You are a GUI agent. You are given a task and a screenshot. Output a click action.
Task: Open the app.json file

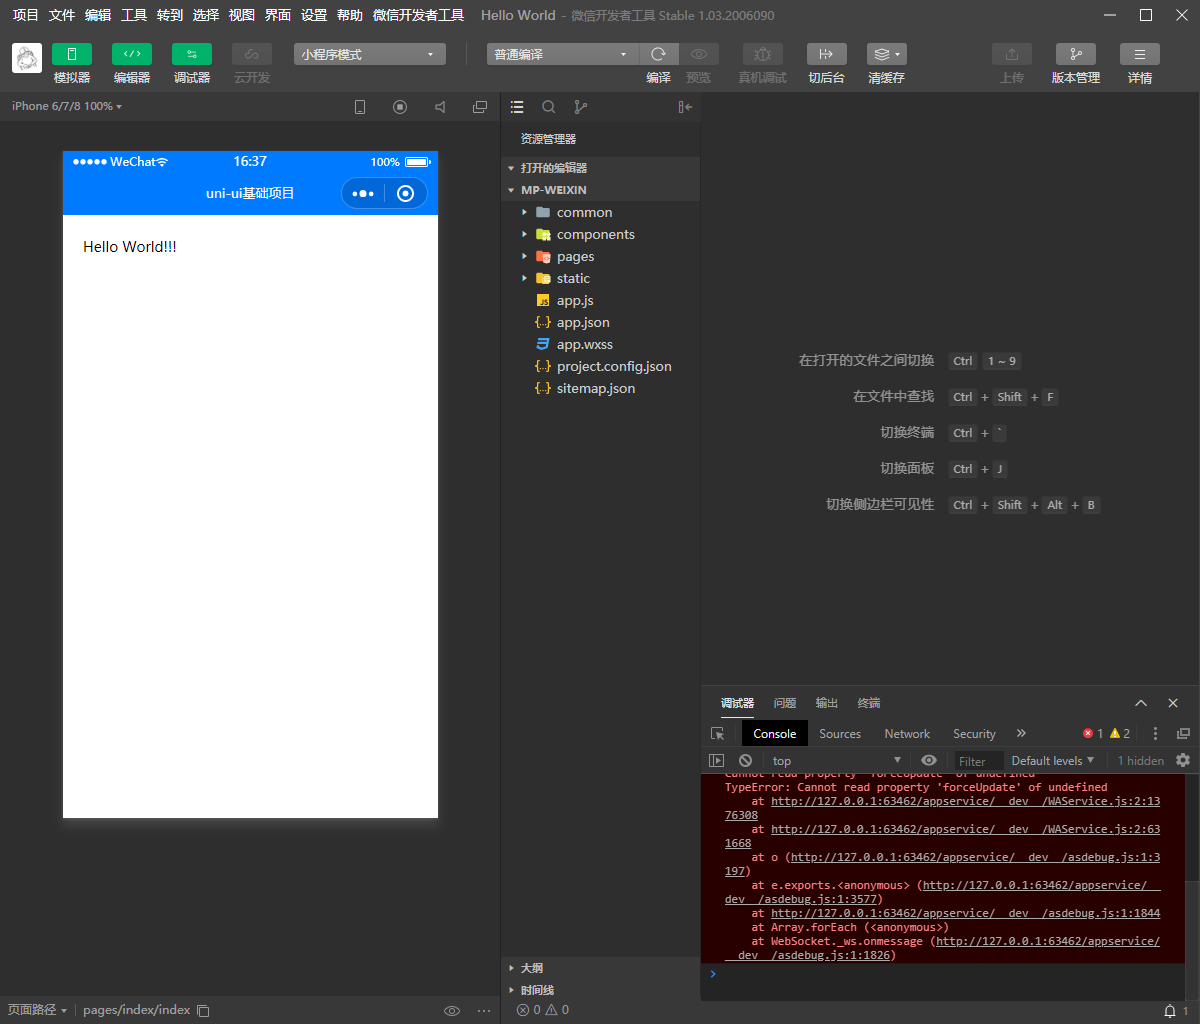click(600, 322)
